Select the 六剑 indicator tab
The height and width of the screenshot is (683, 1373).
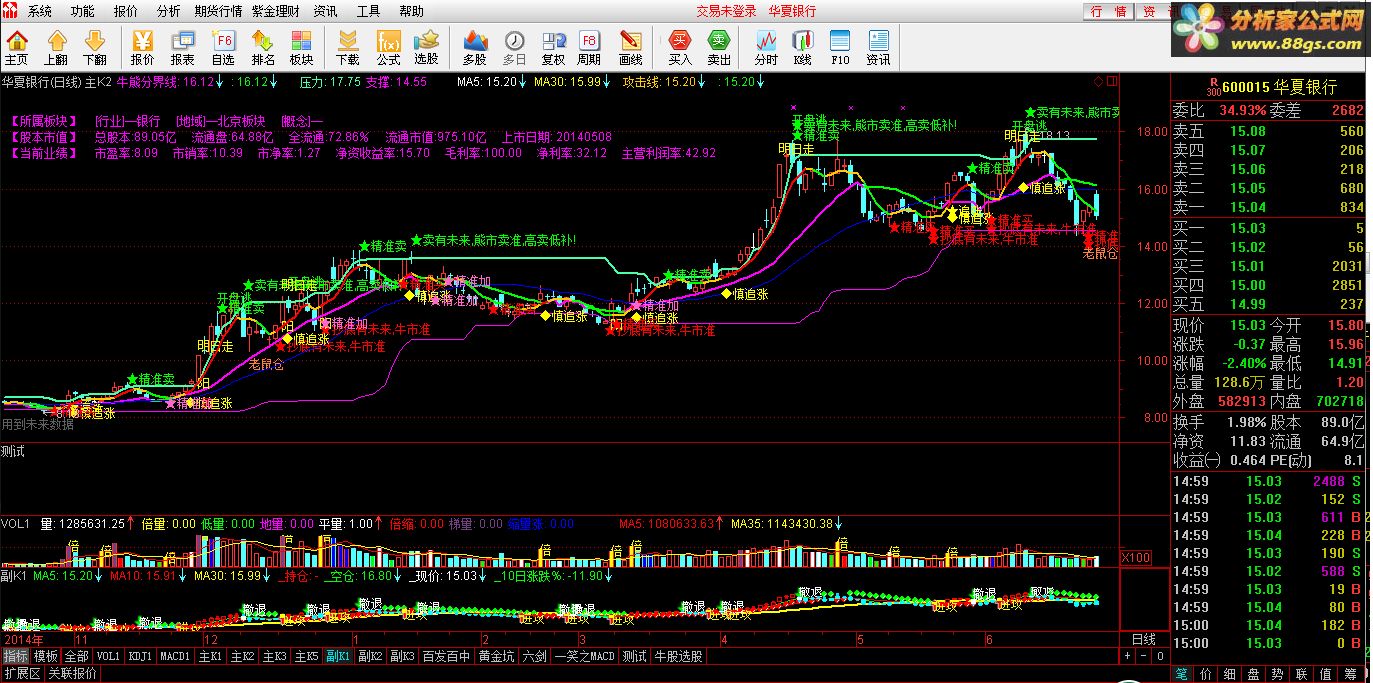535,657
